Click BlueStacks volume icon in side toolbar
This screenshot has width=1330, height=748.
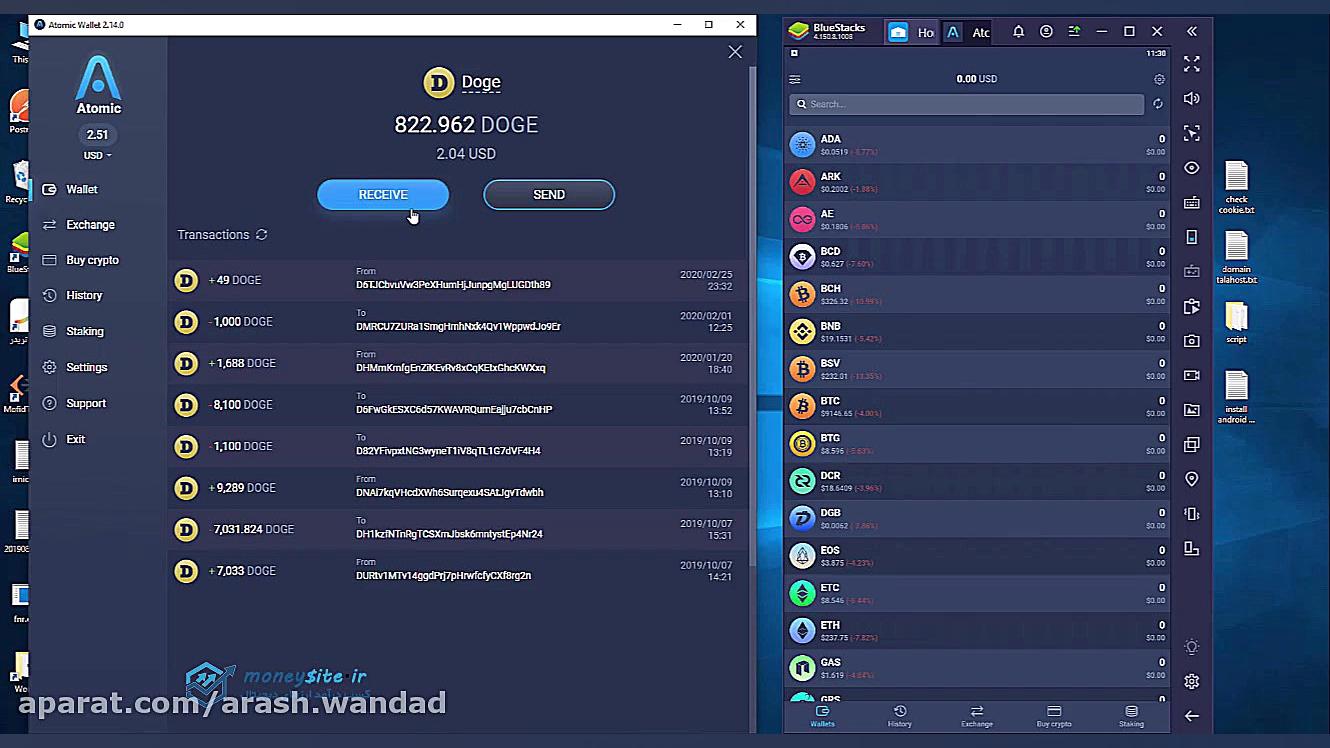point(1192,99)
